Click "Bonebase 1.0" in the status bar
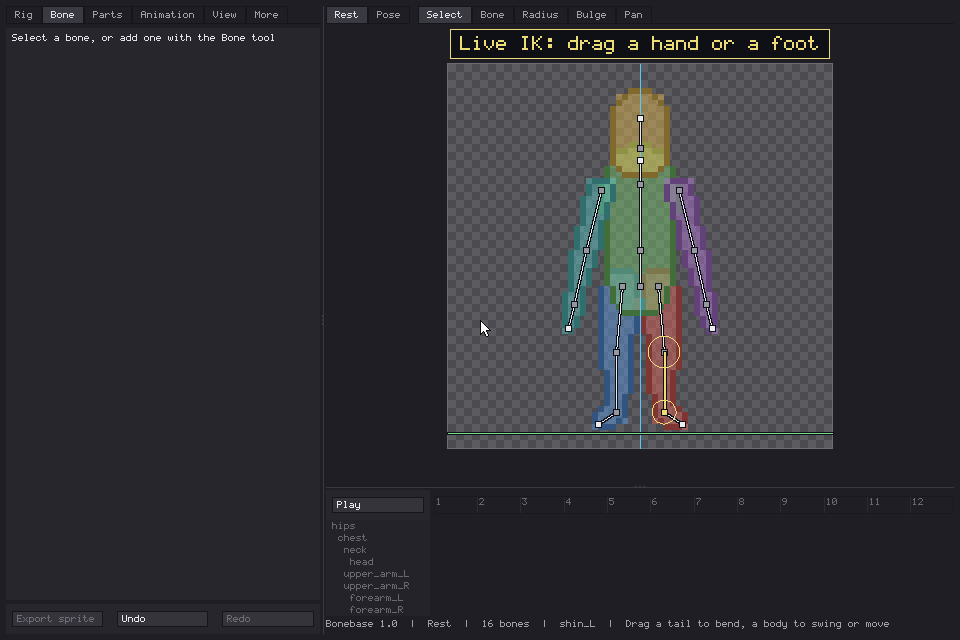960x640 pixels. pyautogui.click(x=361, y=624)
